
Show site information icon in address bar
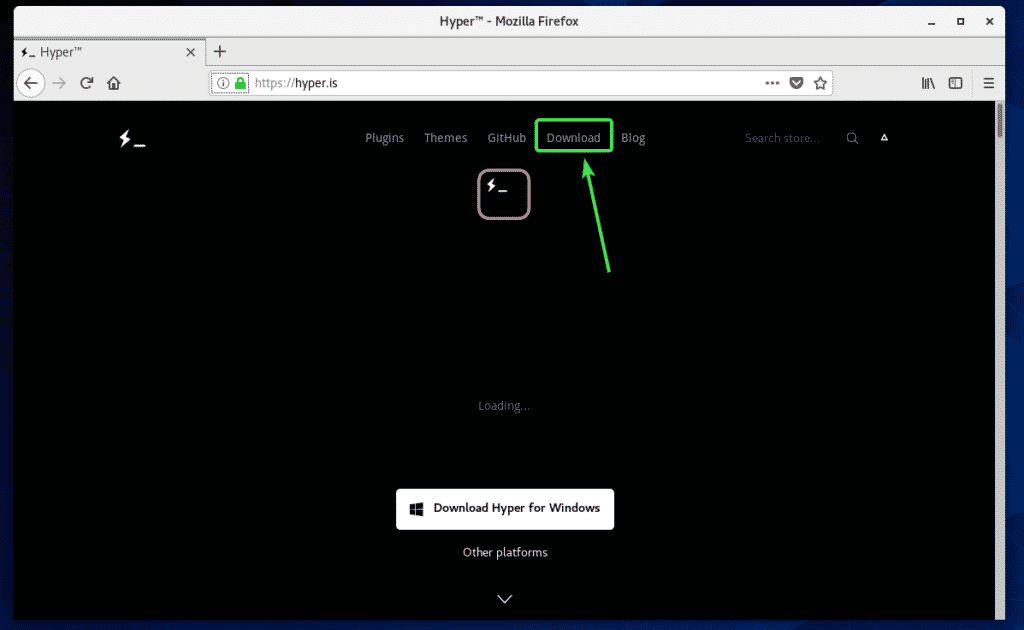point(223,83)
